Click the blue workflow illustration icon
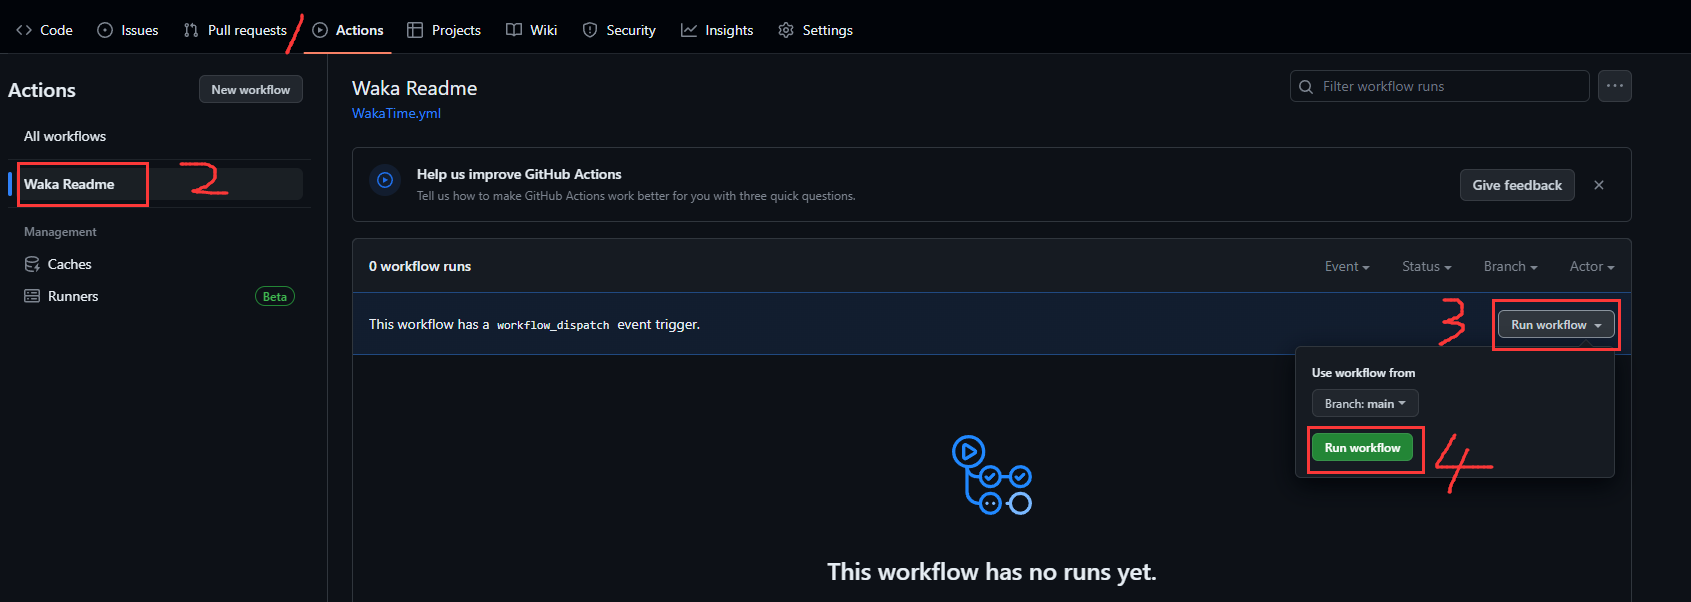 (992, 475)
